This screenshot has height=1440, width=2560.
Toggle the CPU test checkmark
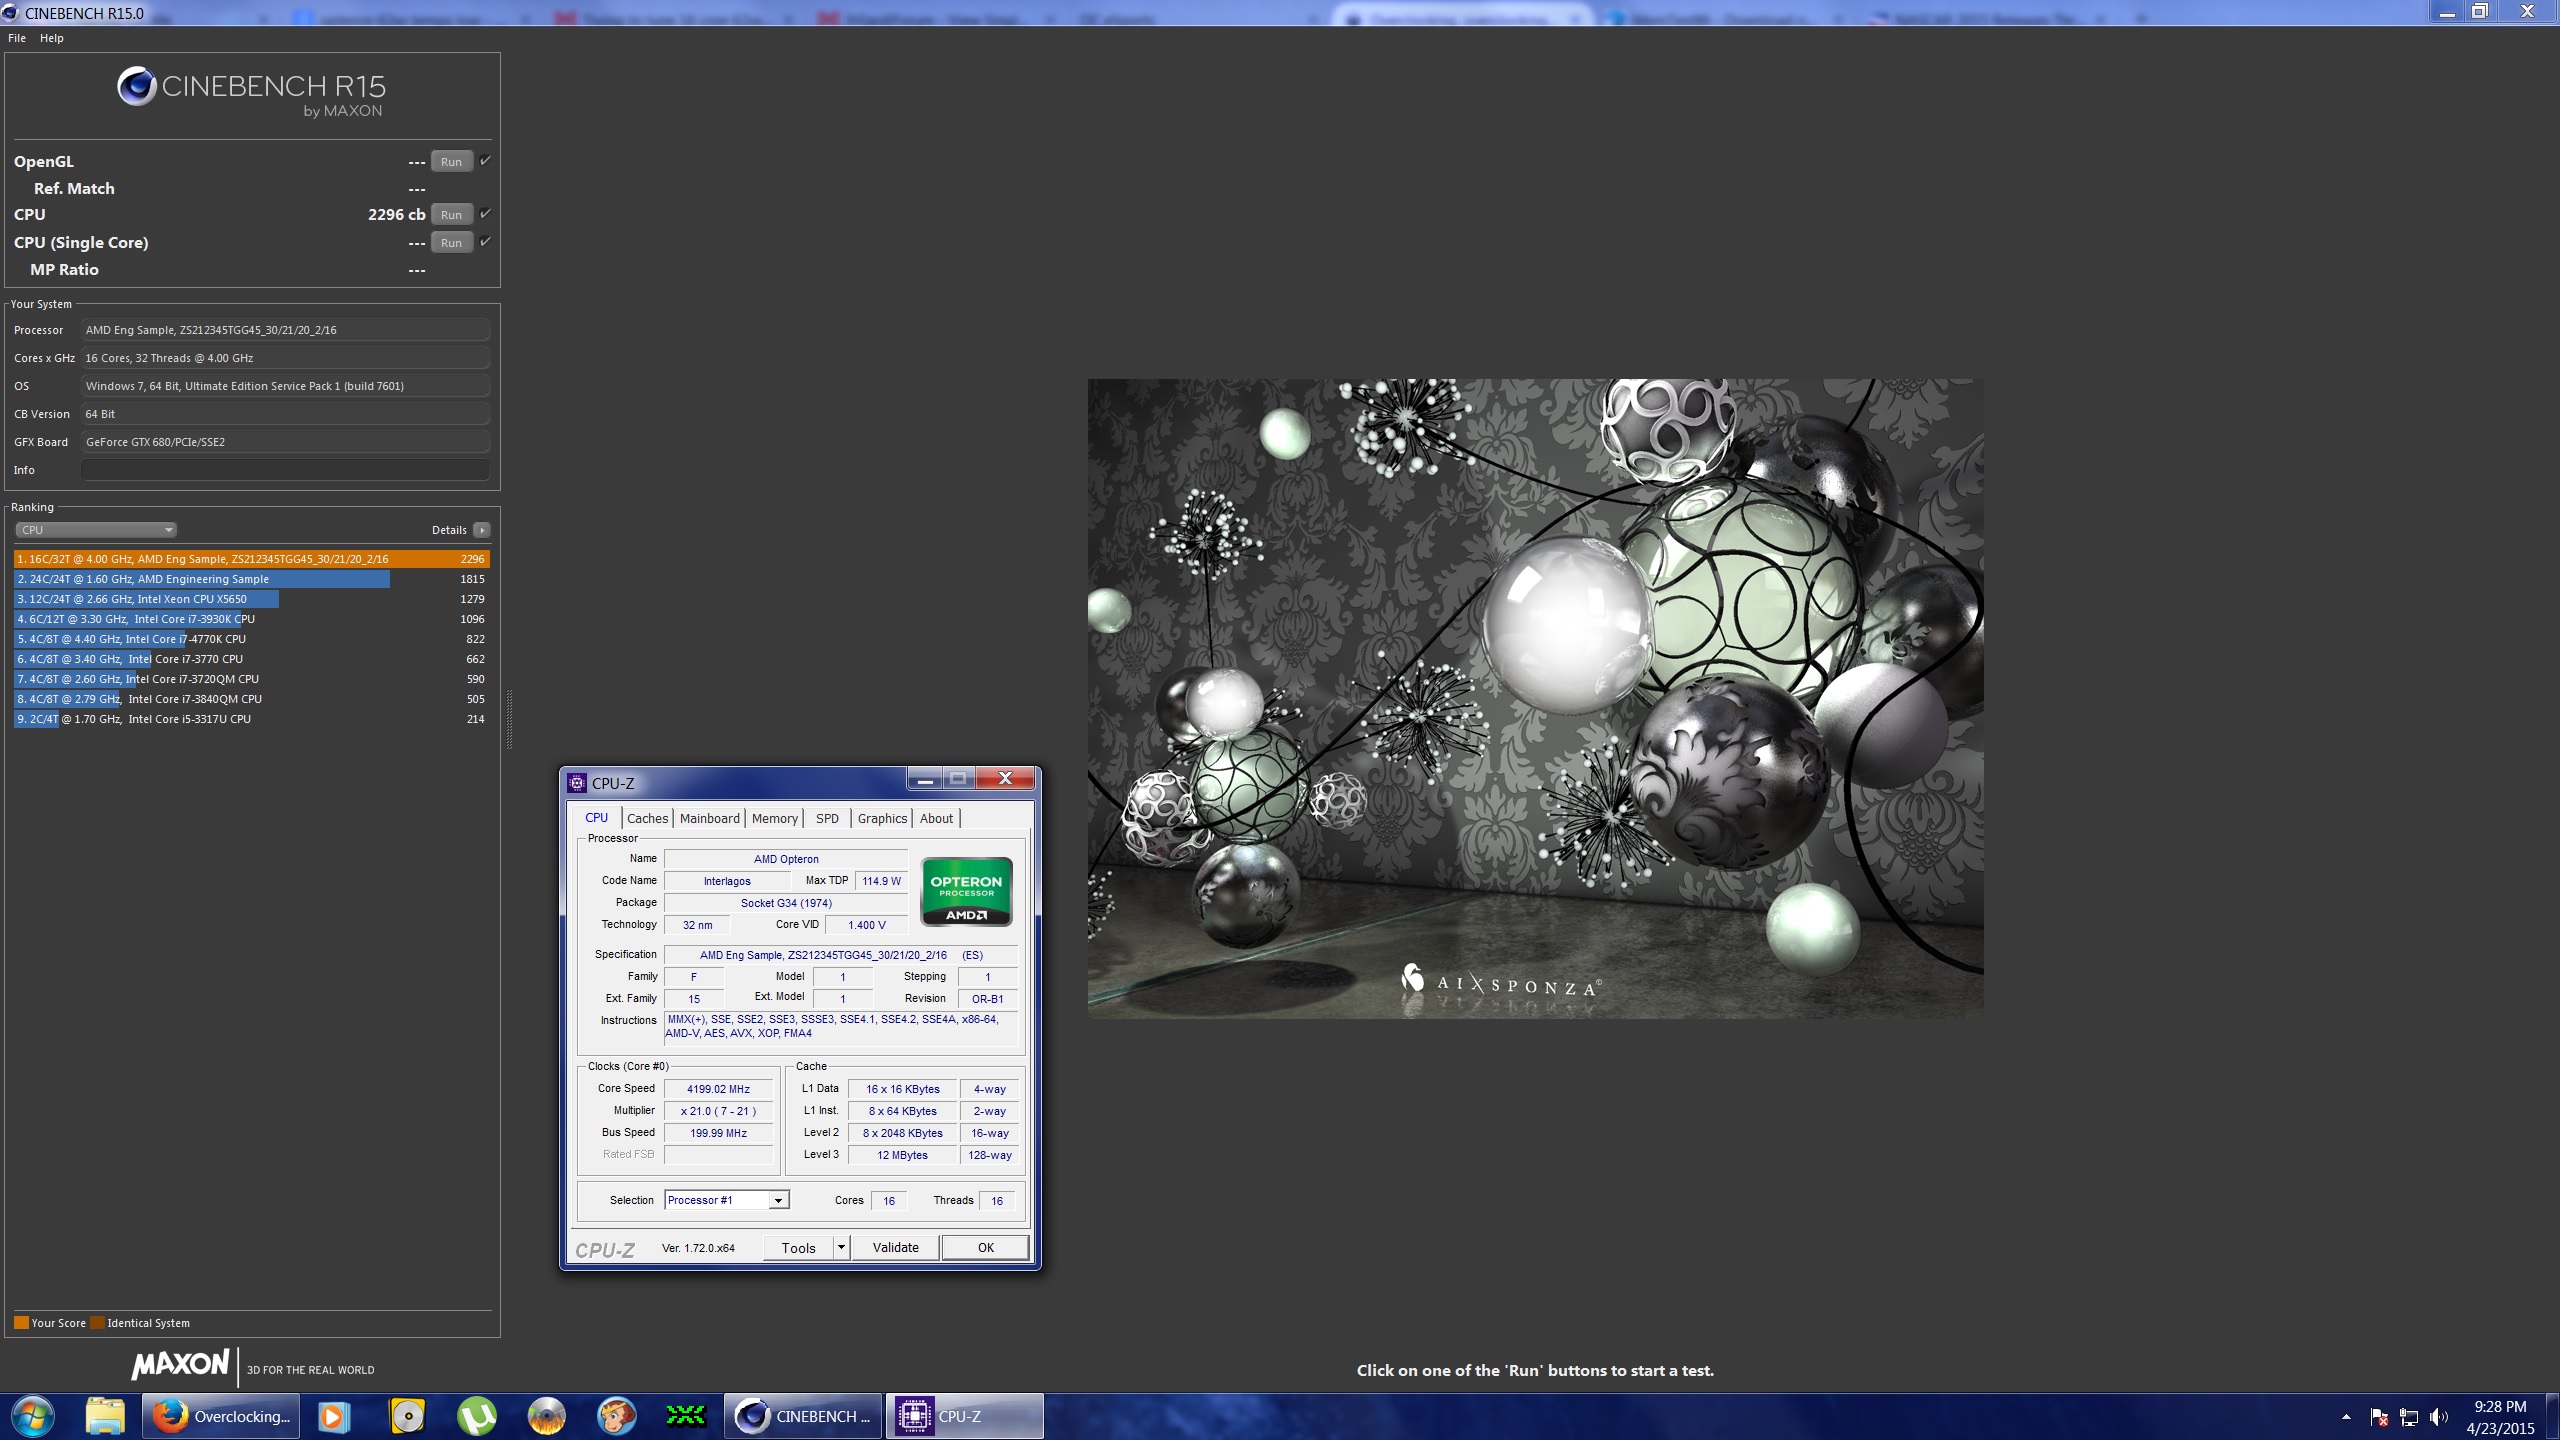pyautogui.click(x=485, y=213)
